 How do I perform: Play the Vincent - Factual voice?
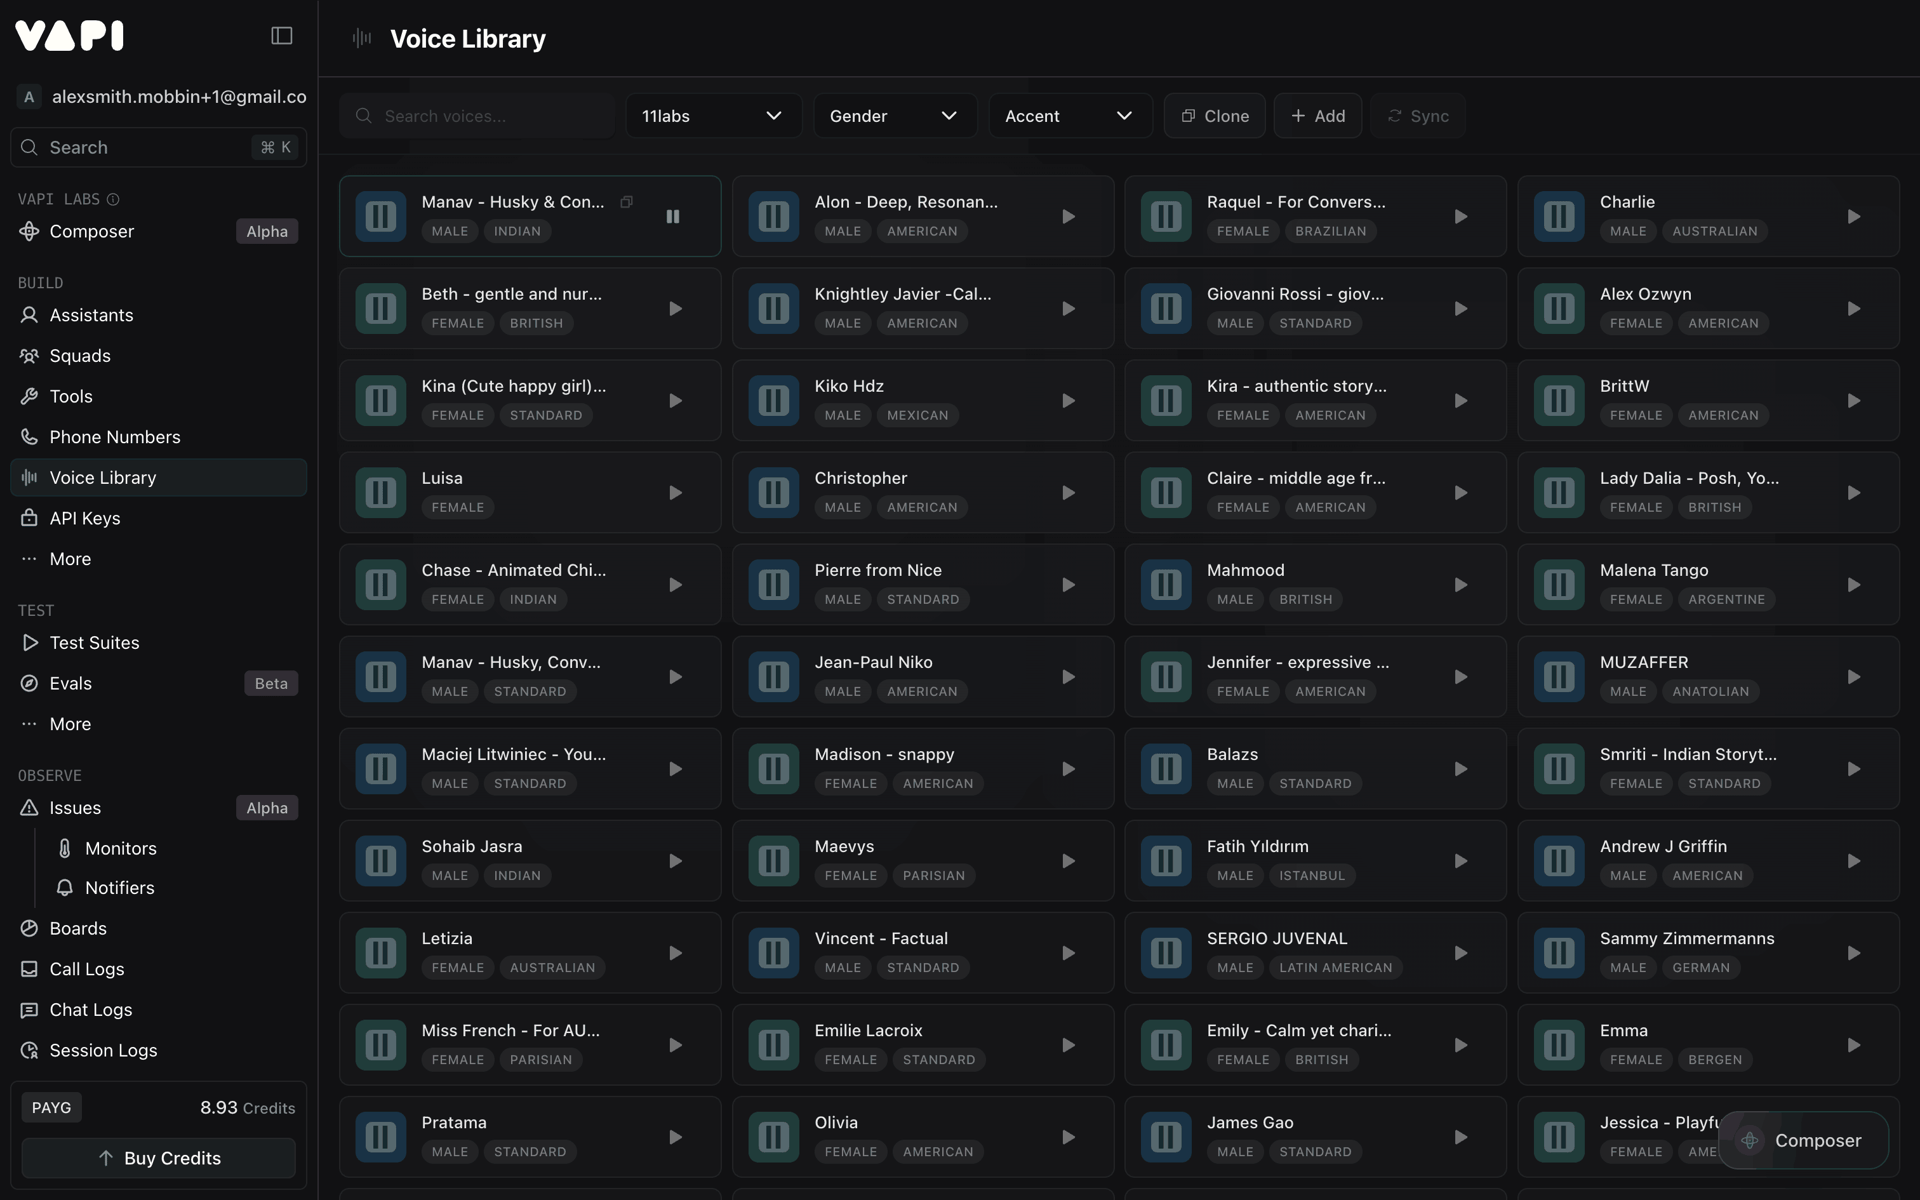(1068, 952)
